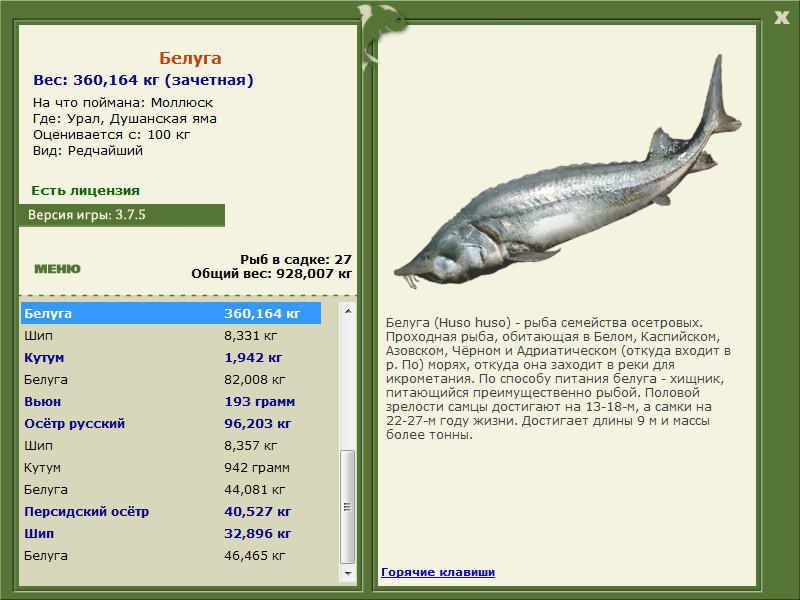Click the fish list scrollbar thumb
The image size is (800, 600).
(x=347, y=506)
